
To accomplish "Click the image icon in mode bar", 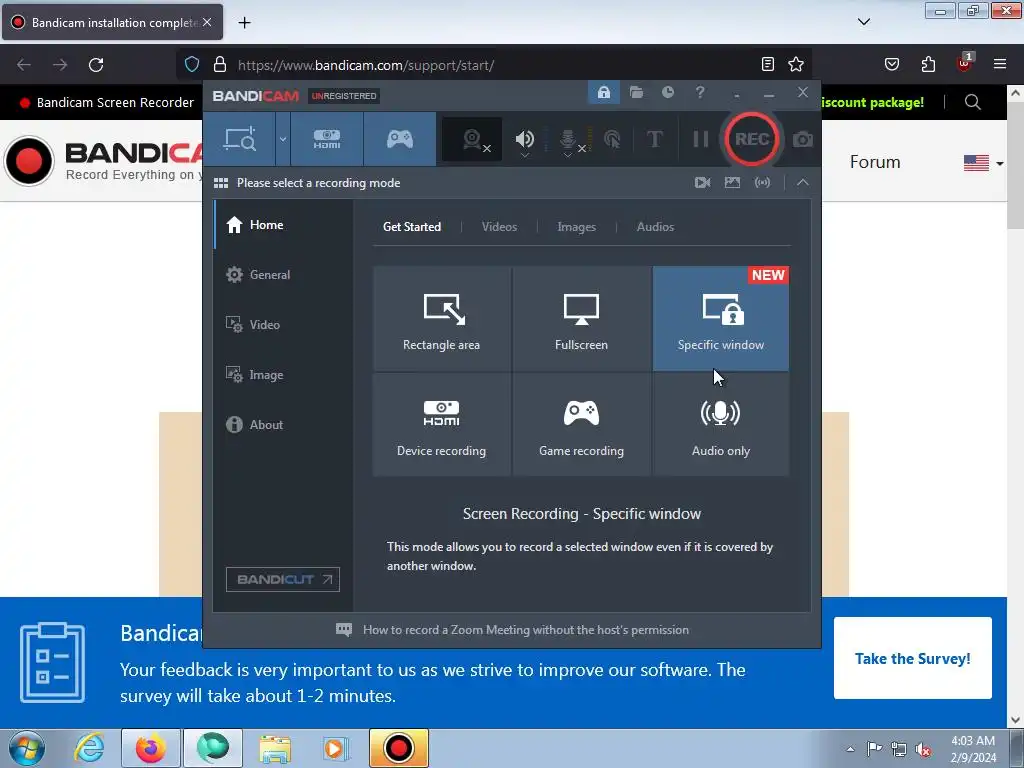I will point(732,182).
